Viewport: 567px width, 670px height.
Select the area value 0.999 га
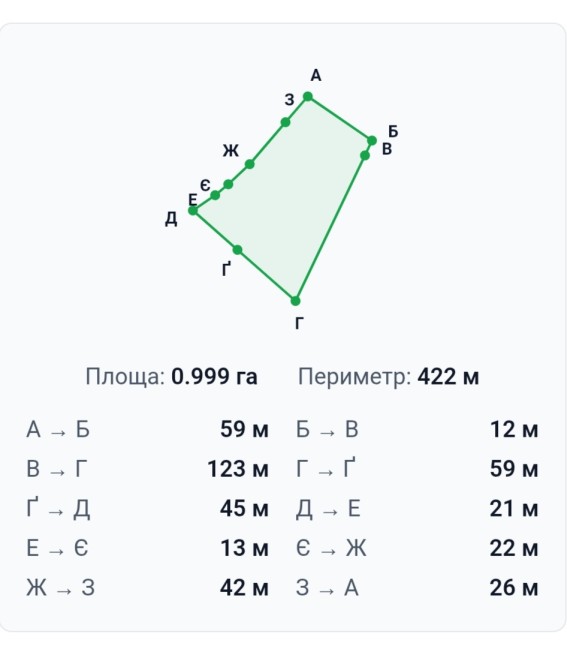tap(214, 377)
